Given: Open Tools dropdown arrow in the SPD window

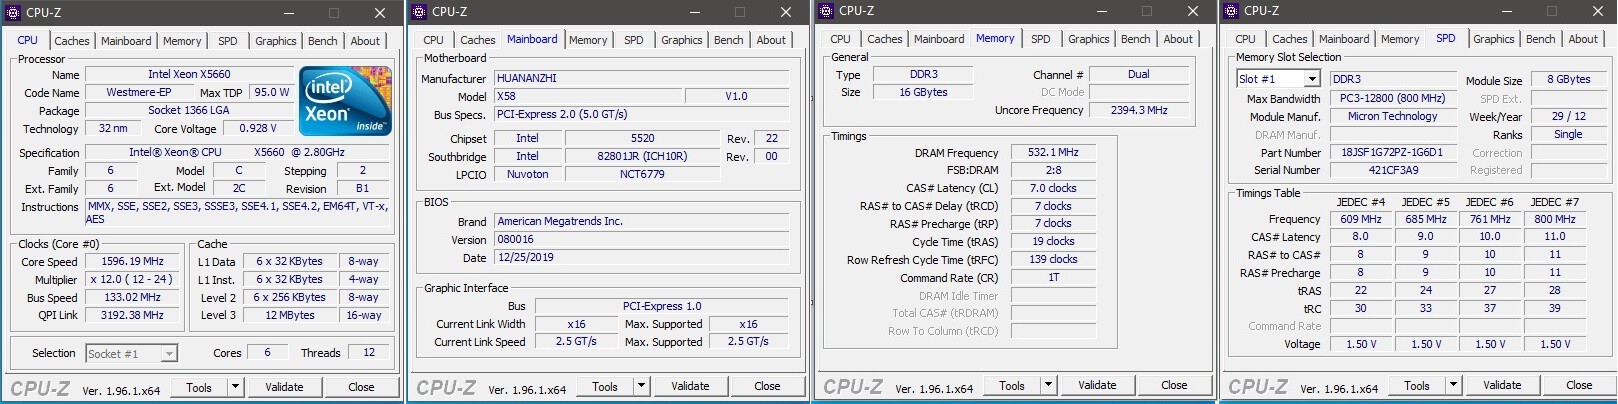Looking at the screenshot, I should coord(1453,385).
